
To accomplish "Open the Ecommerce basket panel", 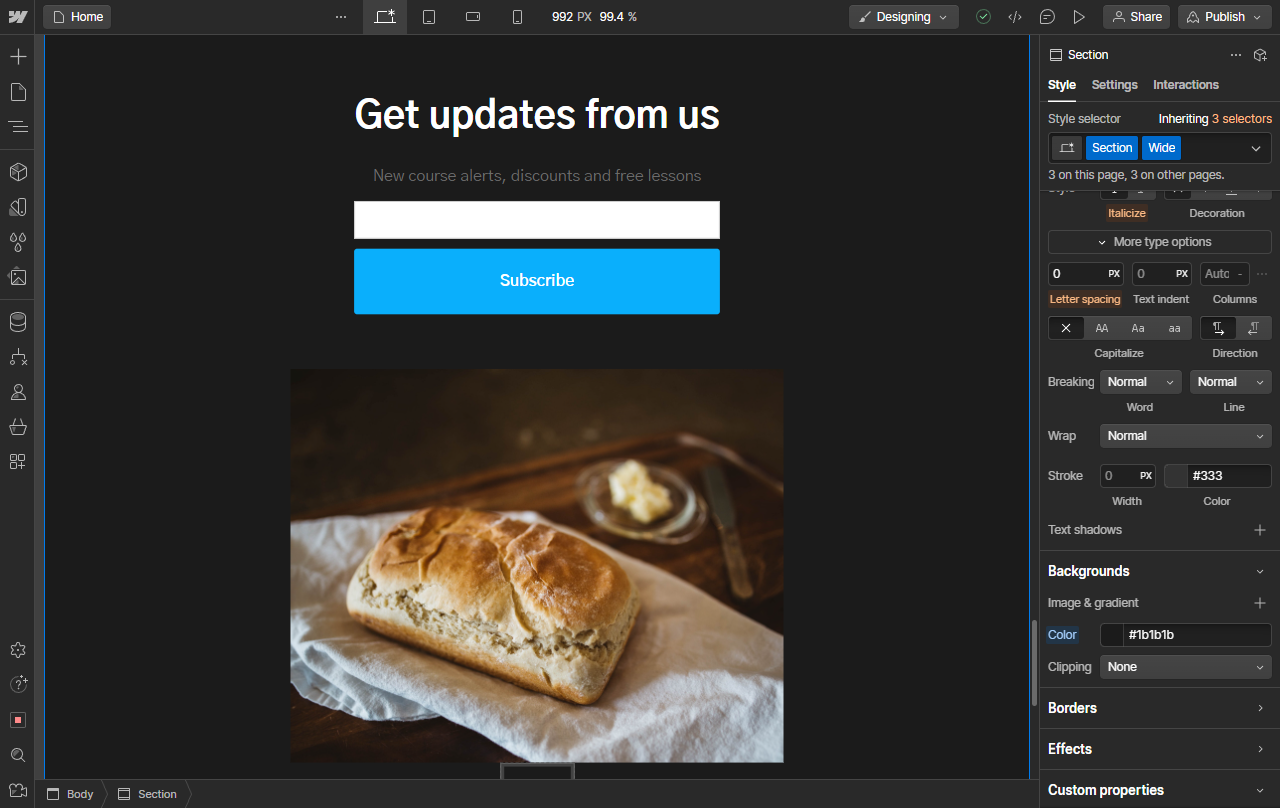I will (18, 427).
